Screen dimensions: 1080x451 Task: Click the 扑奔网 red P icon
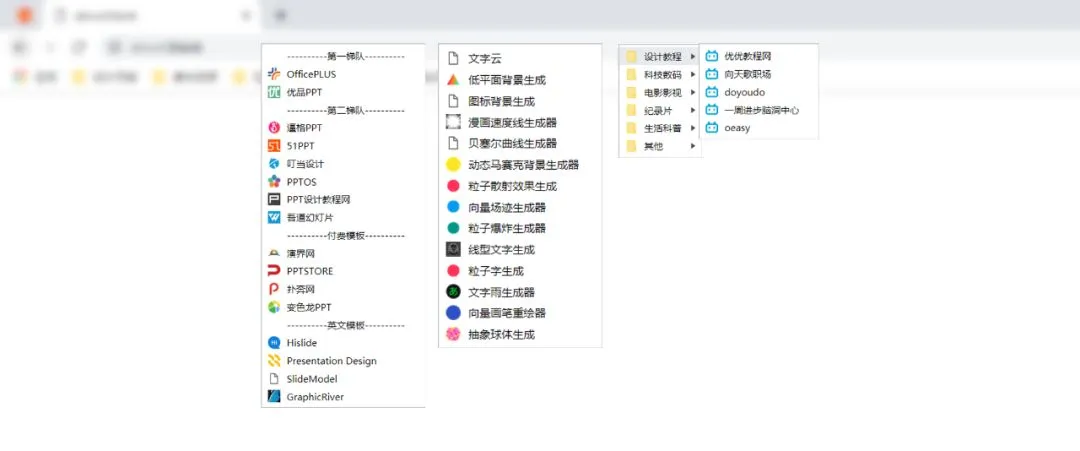click(x=273, y=289)
